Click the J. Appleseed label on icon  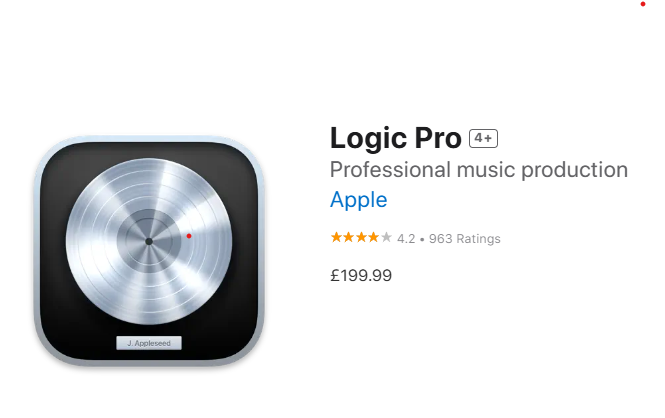click(149, 343)
